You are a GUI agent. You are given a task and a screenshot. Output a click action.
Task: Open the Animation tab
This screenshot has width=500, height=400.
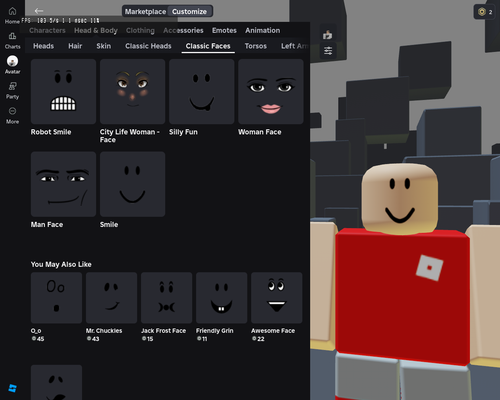click(263, 30)
